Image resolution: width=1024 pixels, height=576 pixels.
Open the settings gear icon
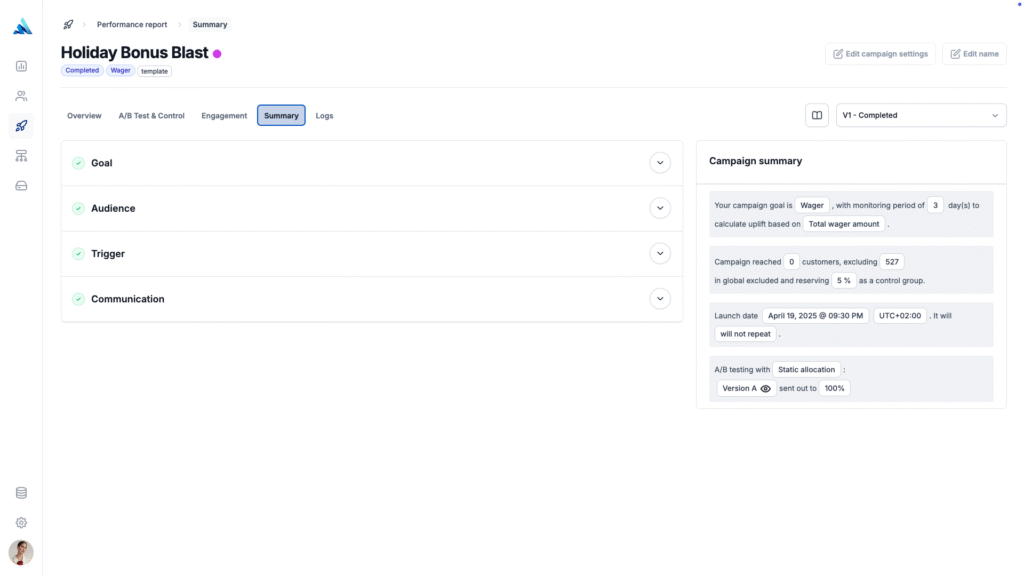tap(21, 523)
